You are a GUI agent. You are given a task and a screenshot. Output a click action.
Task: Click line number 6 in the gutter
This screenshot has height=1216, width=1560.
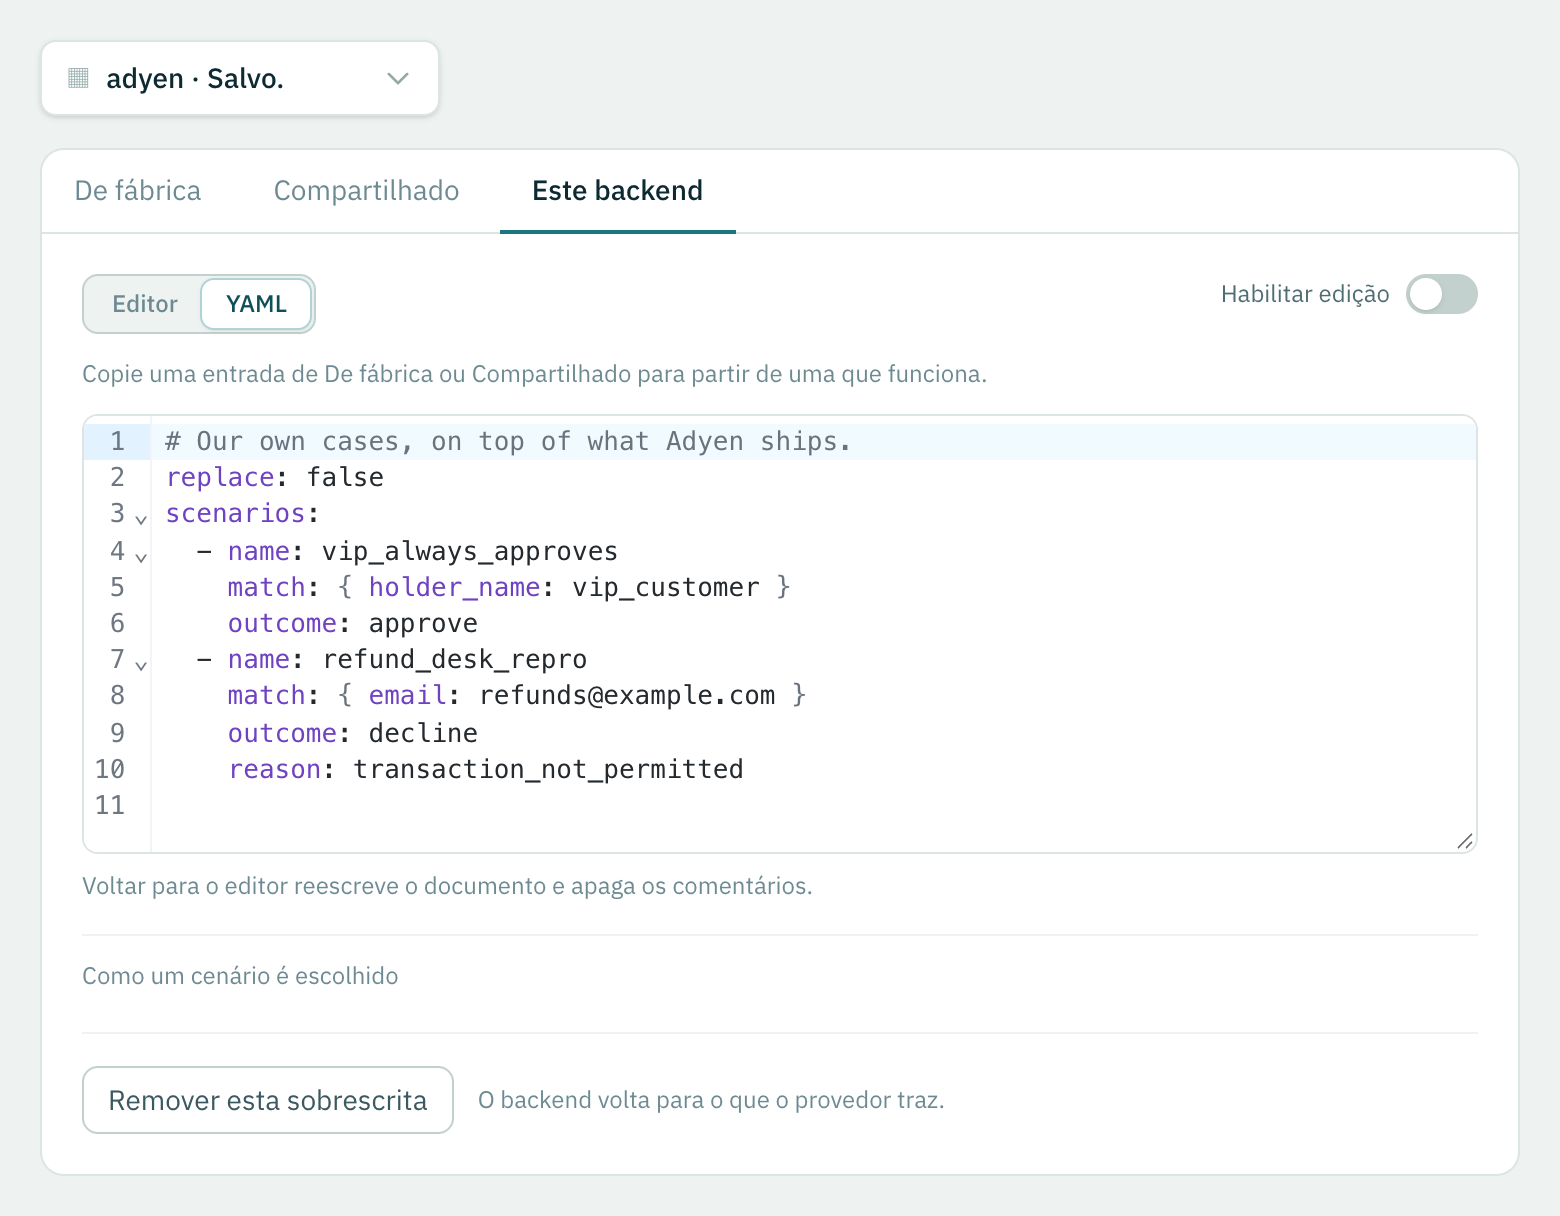[117, 624]
